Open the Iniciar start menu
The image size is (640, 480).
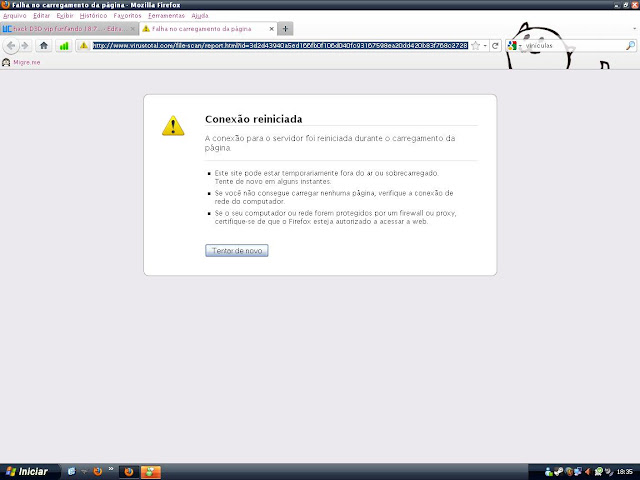tap(29, 472)
